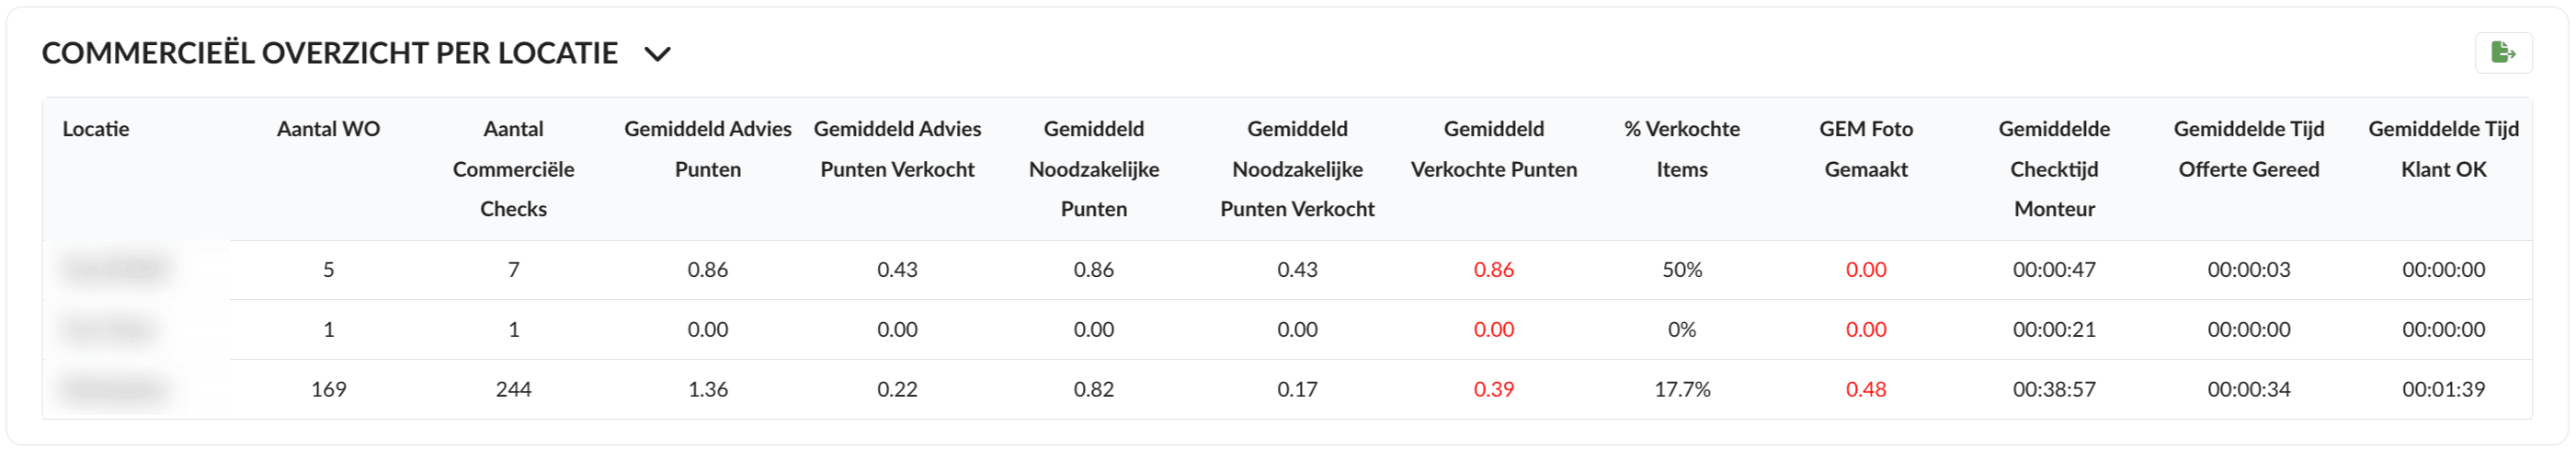Click the Gemiddeld Noodzakelijke Punten Verkocht header
This screenshot has width=2576, height=450.
coord(1297,168)
